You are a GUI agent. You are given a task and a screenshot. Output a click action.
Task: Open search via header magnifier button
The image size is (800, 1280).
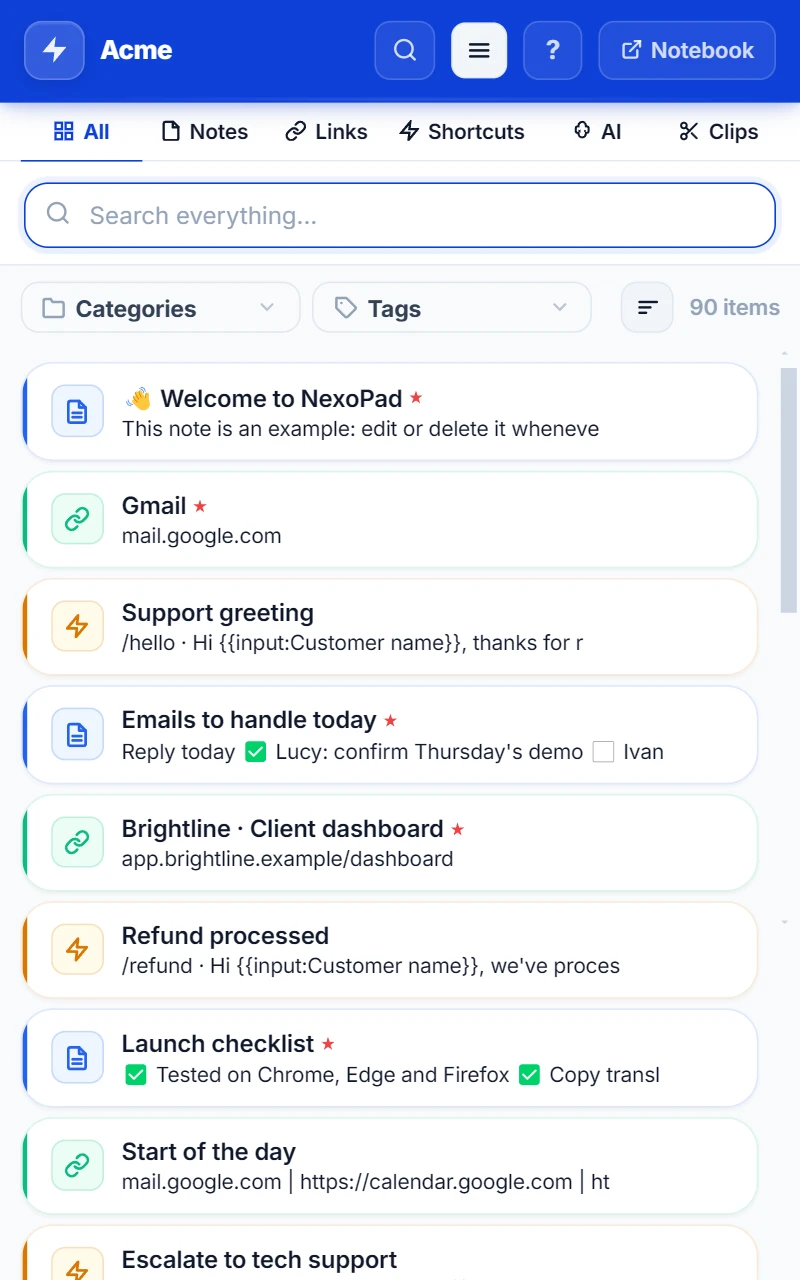(405, 50)
